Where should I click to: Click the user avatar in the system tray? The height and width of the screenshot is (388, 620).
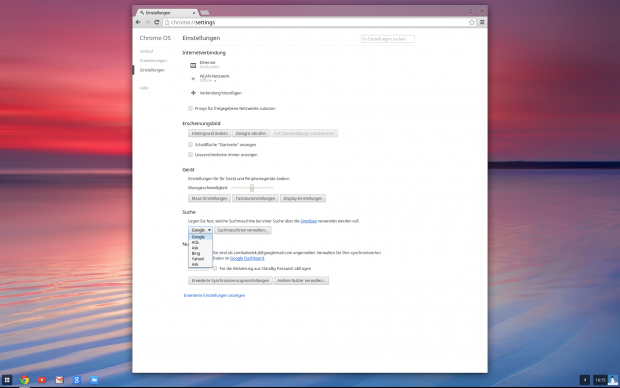click(613, 380)
